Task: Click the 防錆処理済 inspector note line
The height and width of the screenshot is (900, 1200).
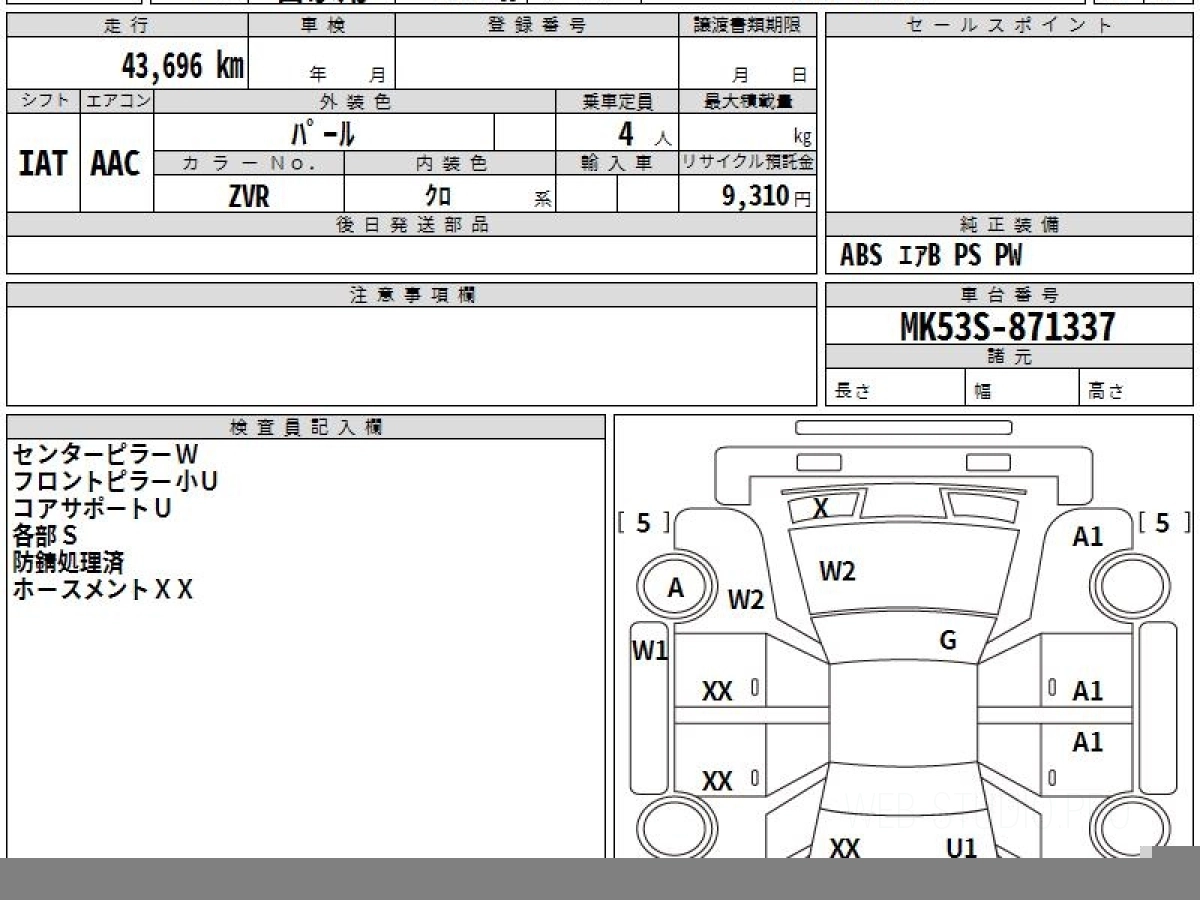Action: (x=68, y=563)
